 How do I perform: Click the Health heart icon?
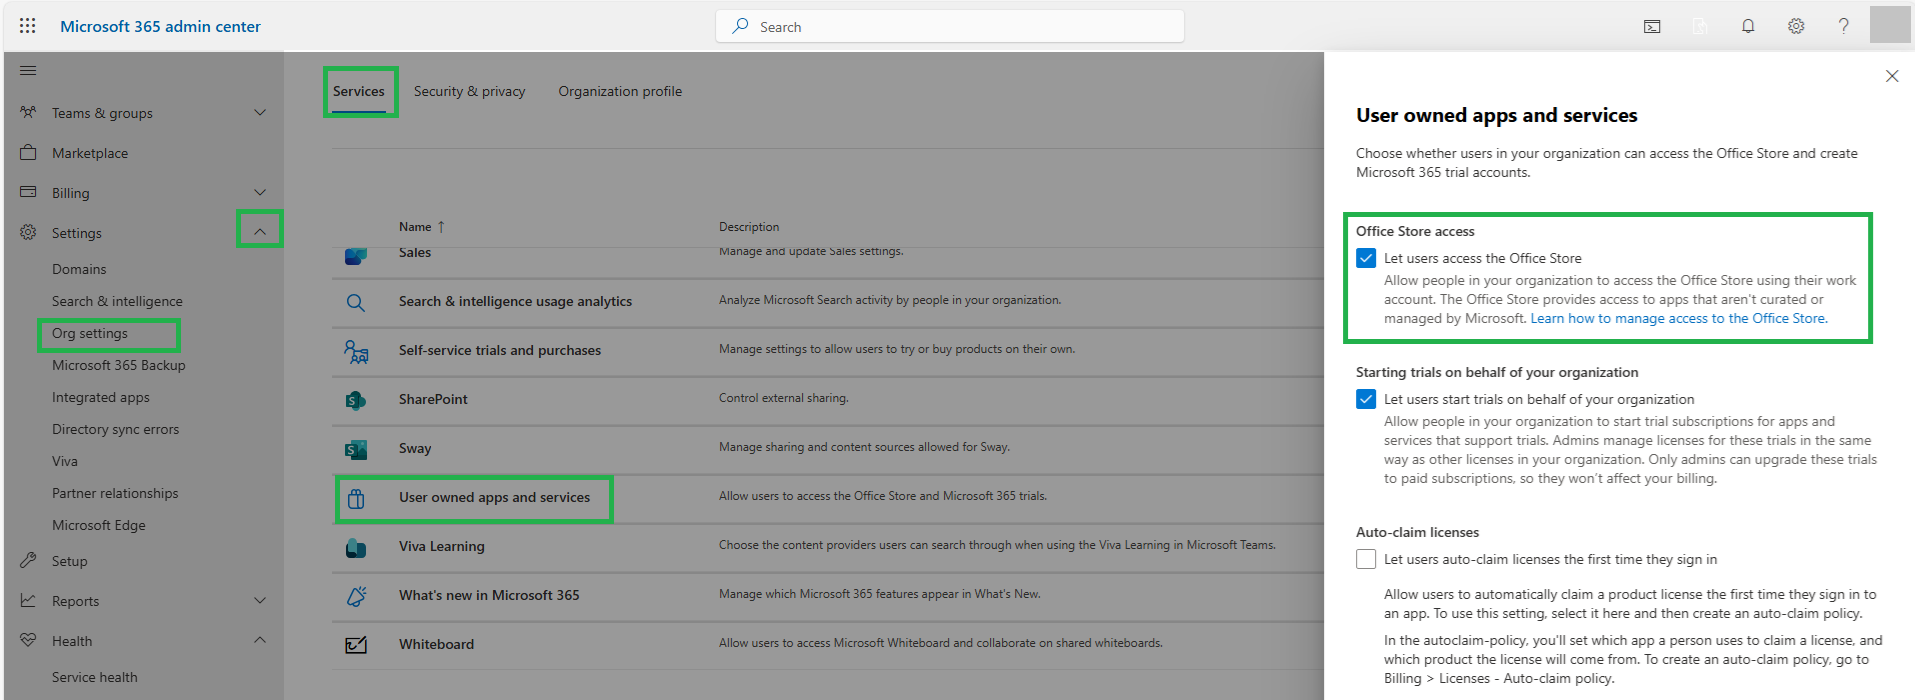tap(28, 640)
